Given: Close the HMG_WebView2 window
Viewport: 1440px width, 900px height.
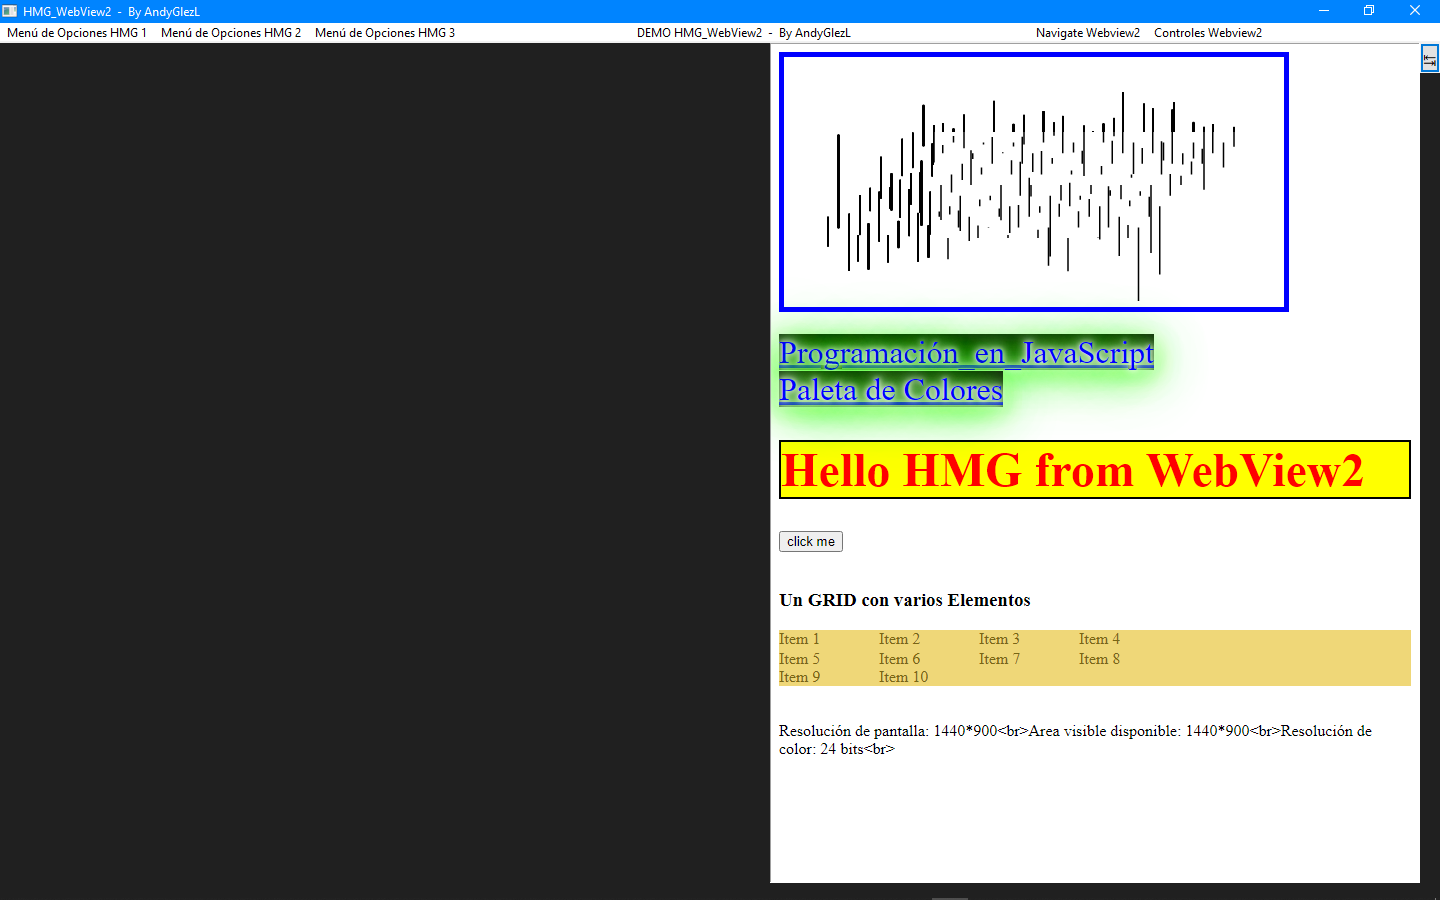Looking at the screenshot, I should coord(1415,11).
